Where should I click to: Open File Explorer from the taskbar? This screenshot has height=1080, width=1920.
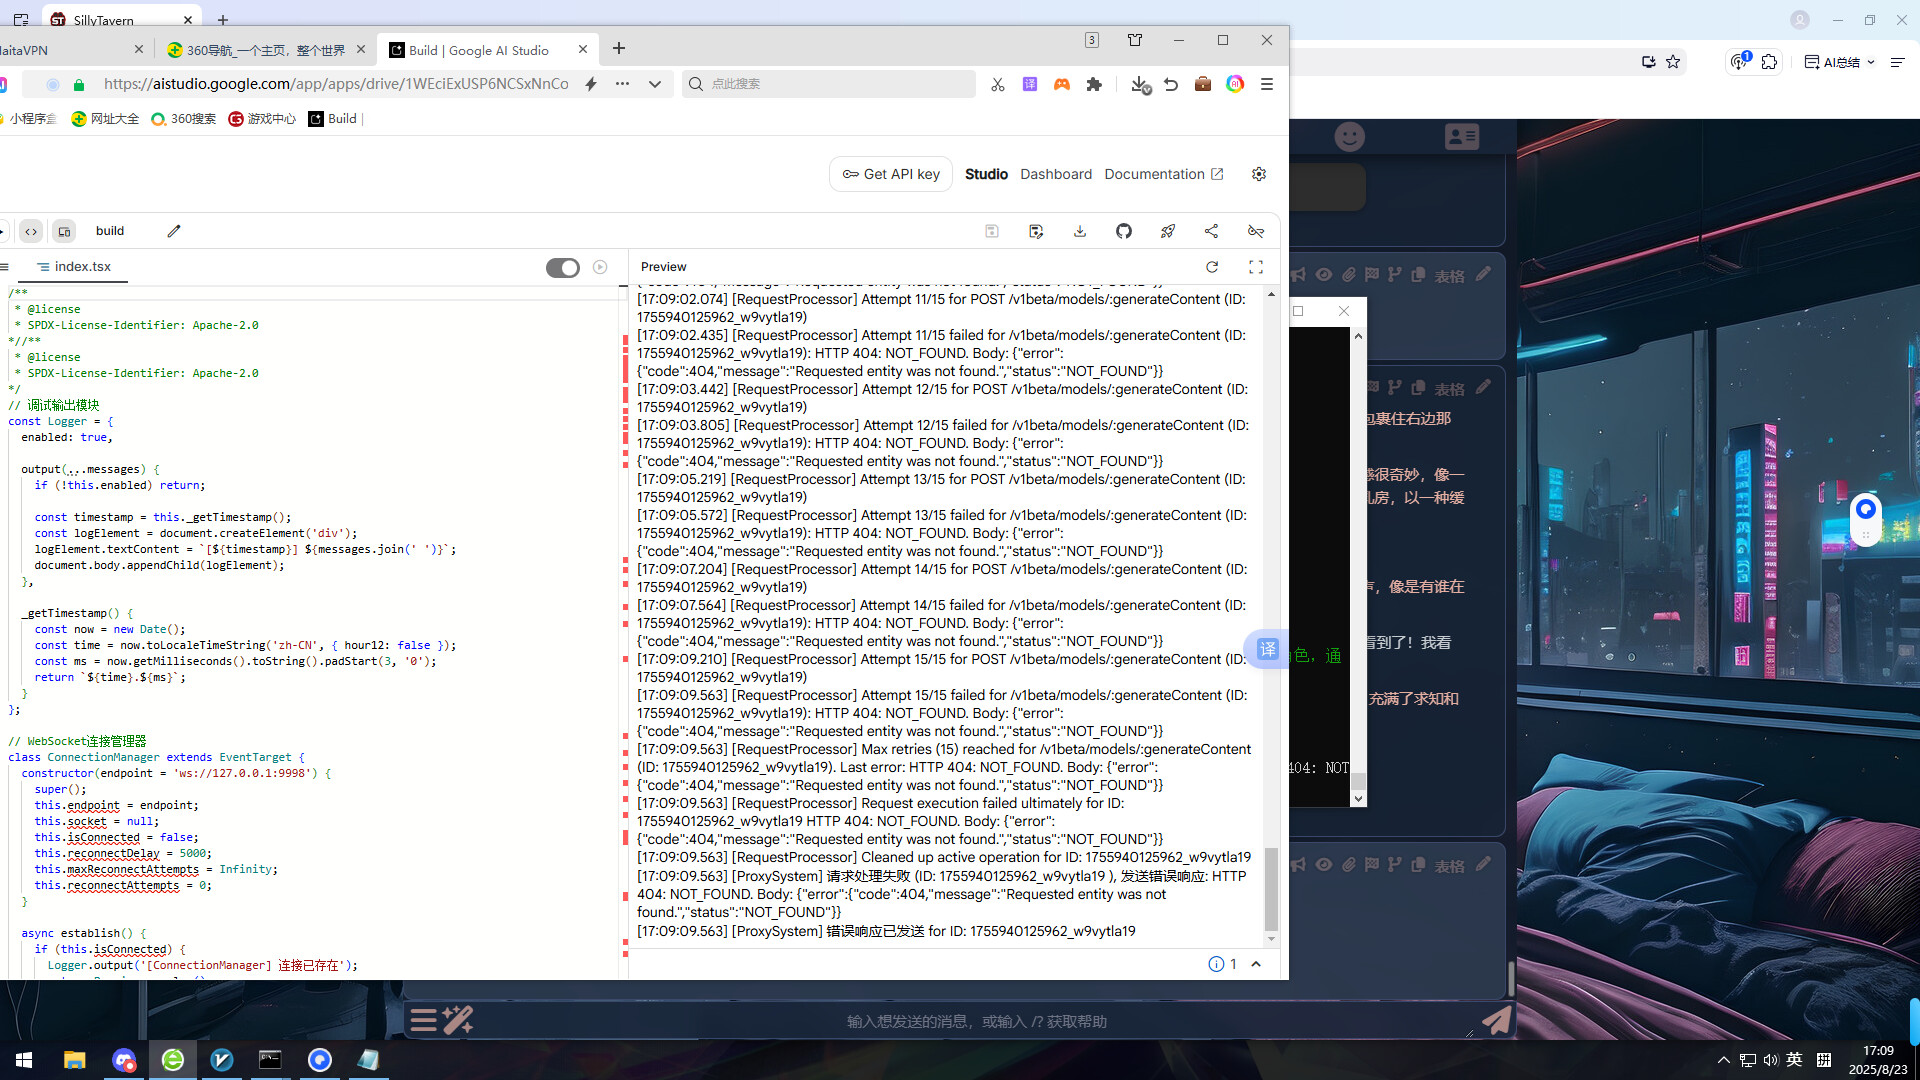tap(75, 1060)
